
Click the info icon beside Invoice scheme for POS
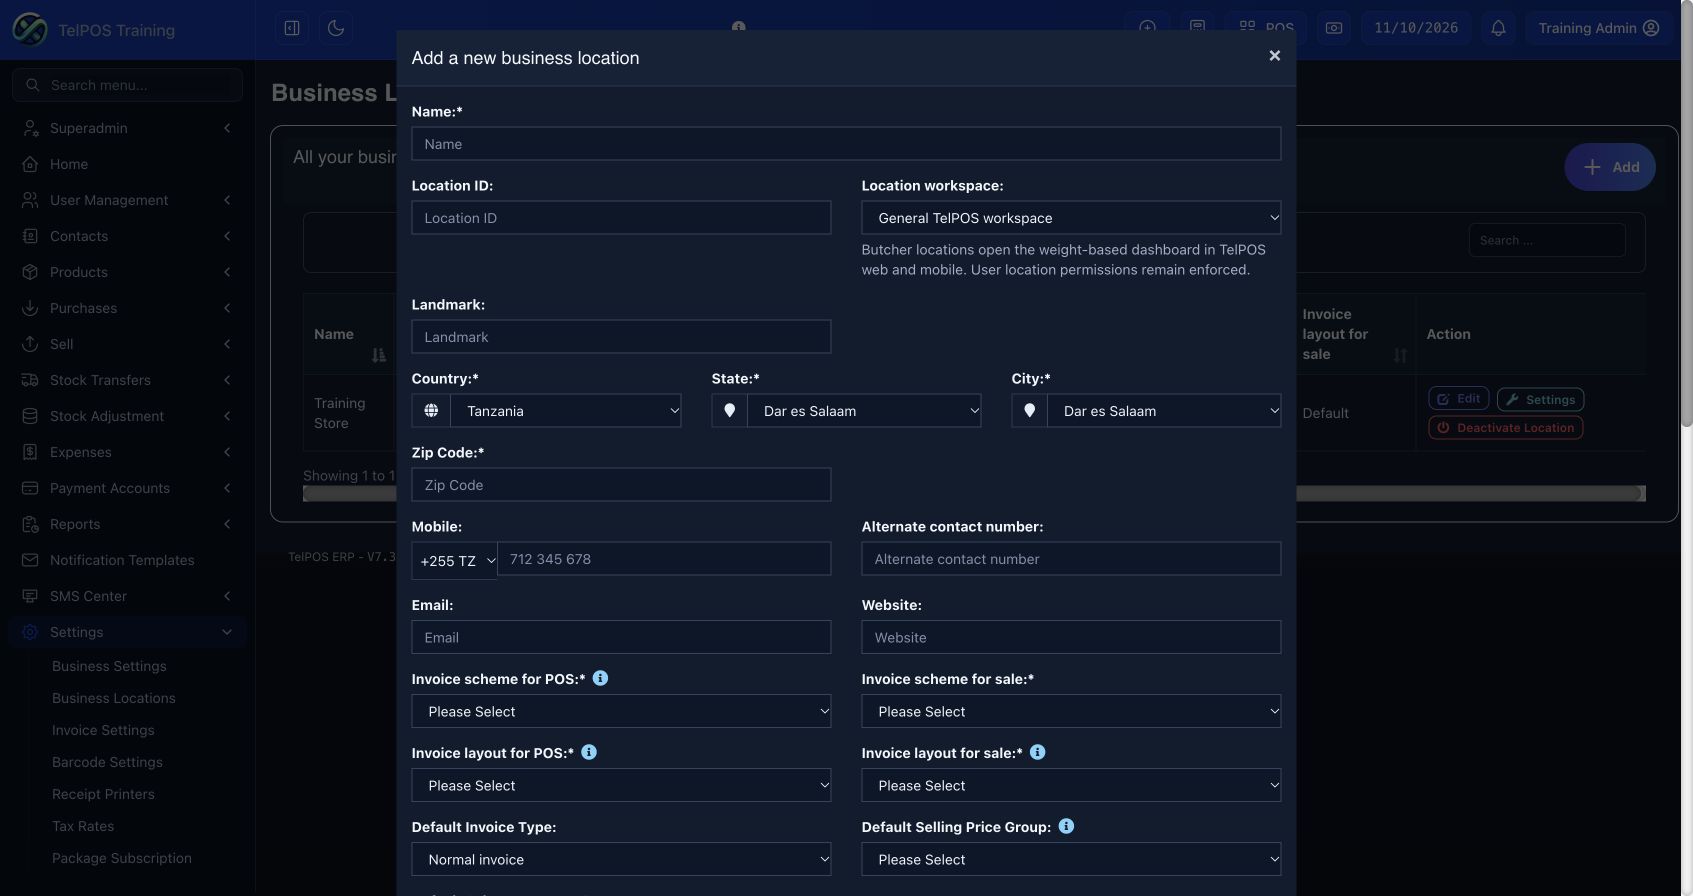[x=600, y=678]
